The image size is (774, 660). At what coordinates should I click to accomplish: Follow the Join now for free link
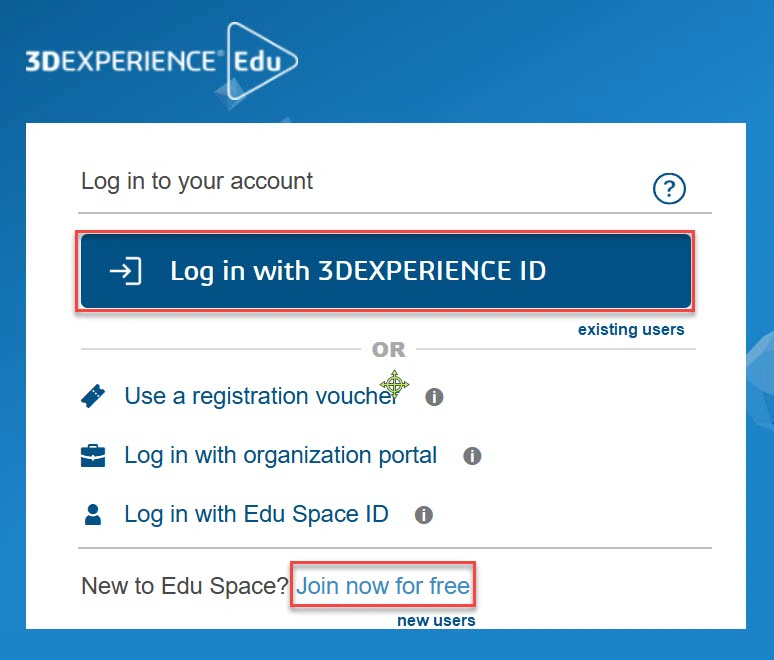tap(383, 586)
